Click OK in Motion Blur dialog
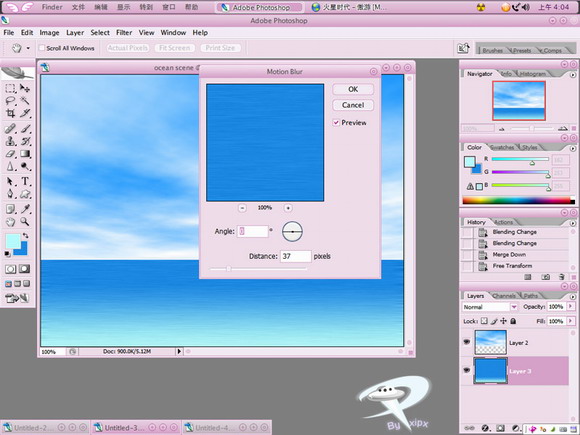Image resolution: width=580 pixels, height=435 pixels. coord(353,89)
